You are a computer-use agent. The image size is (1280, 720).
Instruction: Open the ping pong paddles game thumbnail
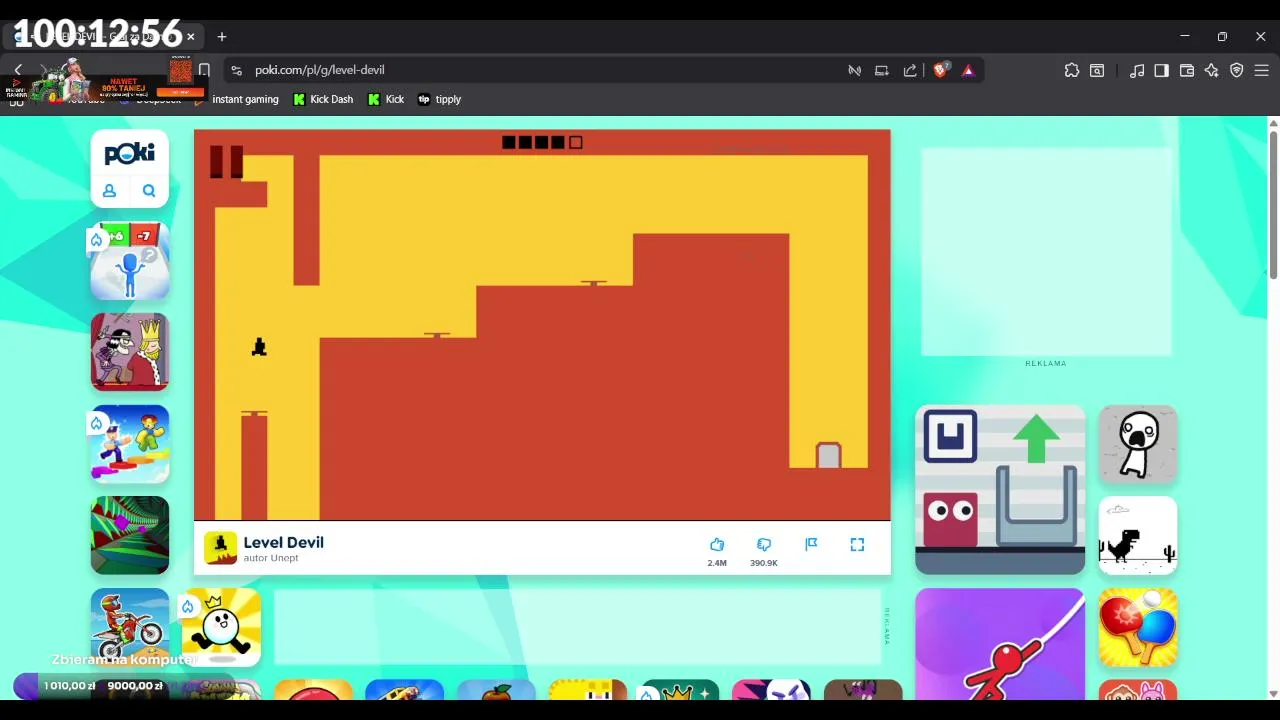click(x=1138, y=627)
